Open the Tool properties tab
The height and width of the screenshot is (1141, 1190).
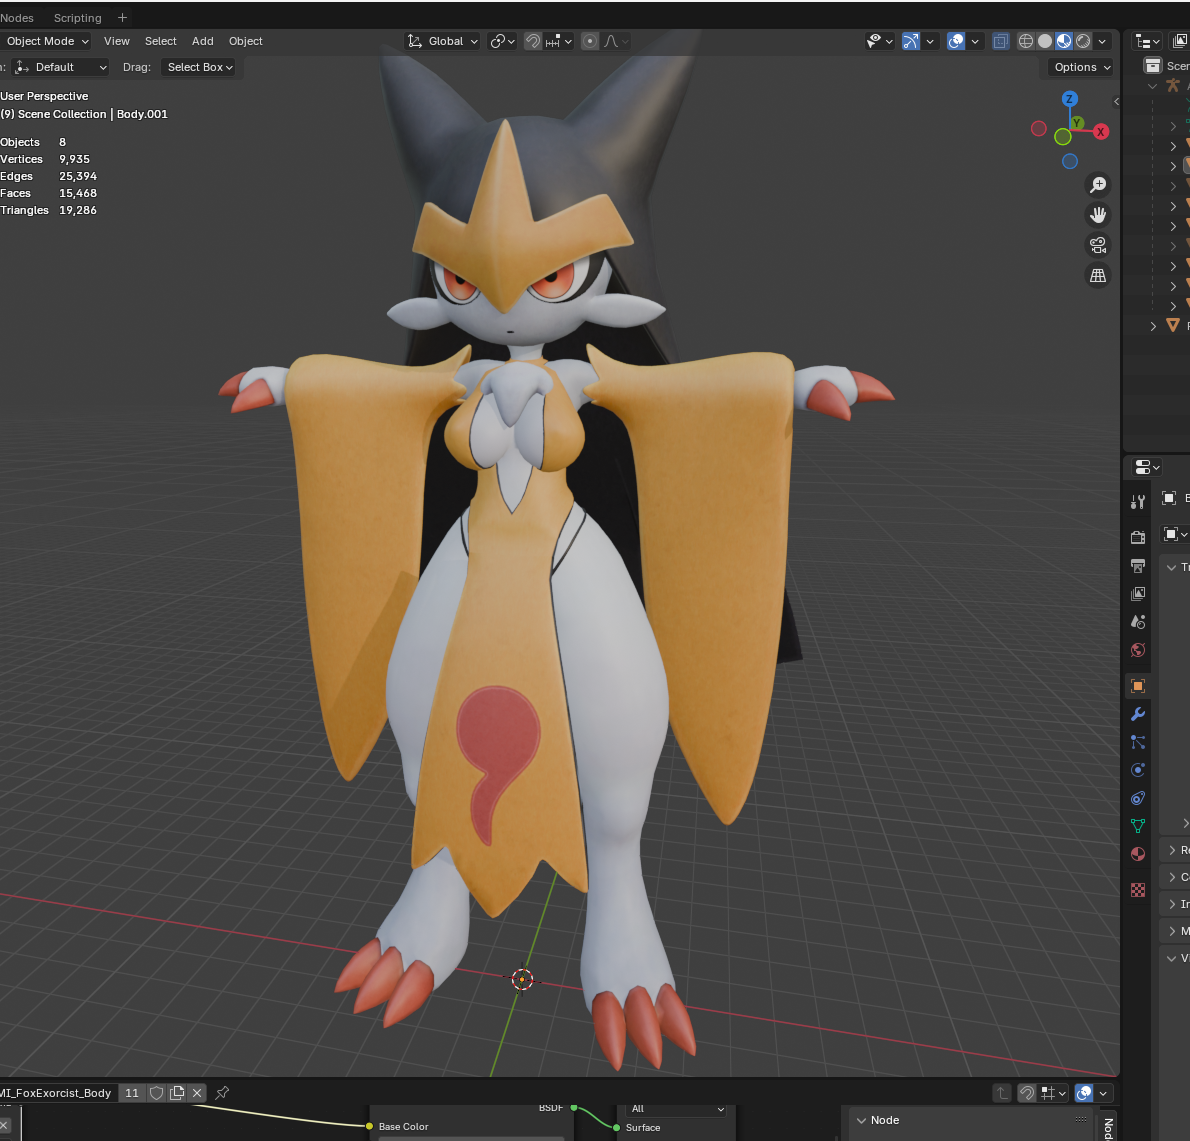click(1138, 502)
